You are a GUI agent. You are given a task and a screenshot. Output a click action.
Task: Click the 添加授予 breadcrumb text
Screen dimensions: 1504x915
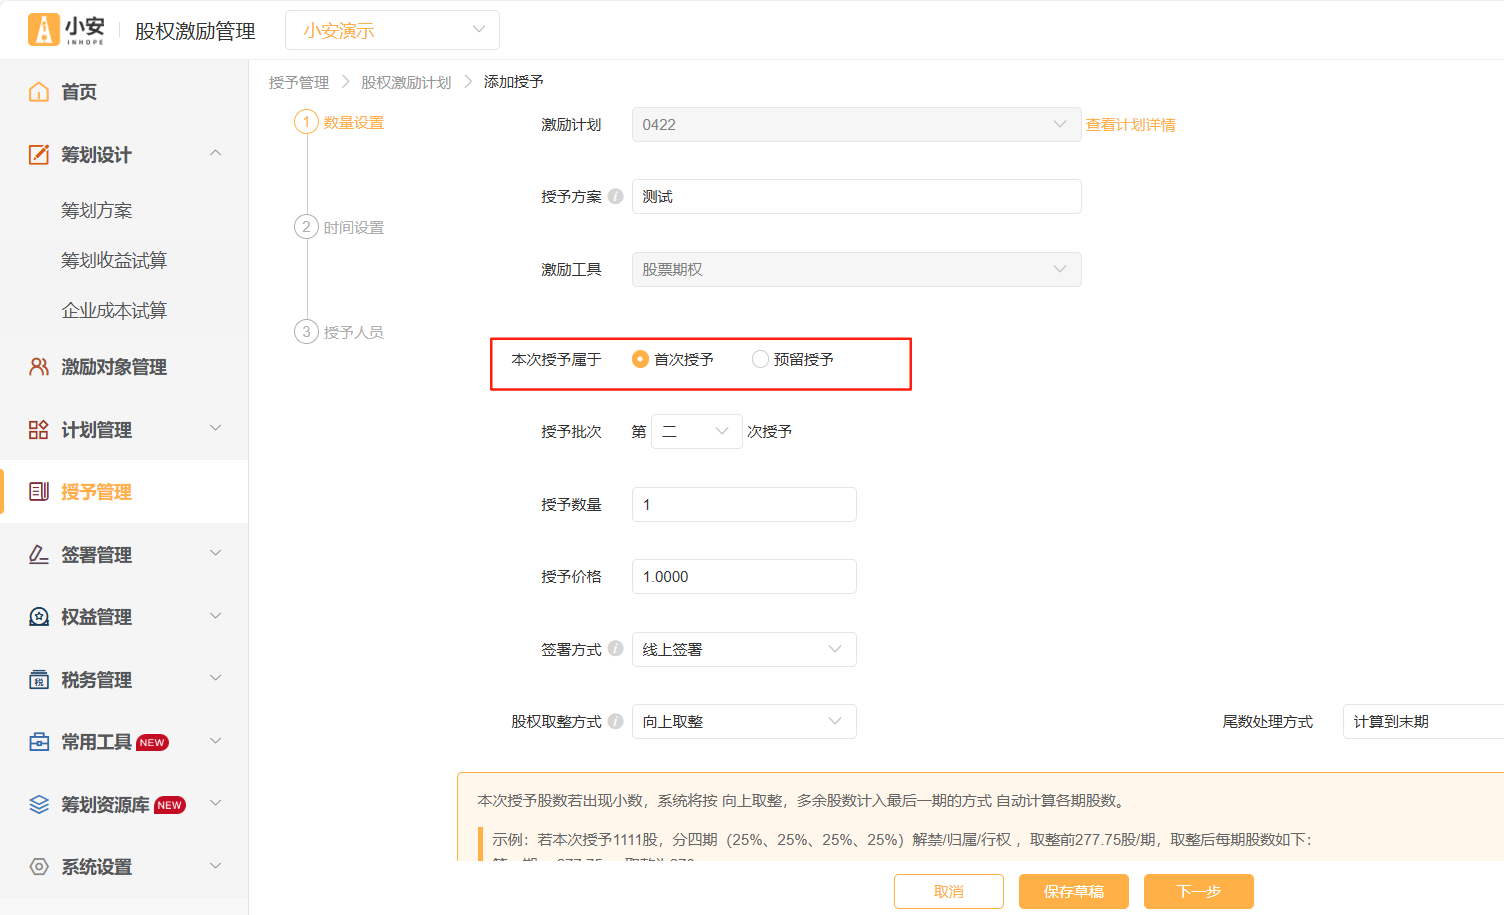(514, 82)
